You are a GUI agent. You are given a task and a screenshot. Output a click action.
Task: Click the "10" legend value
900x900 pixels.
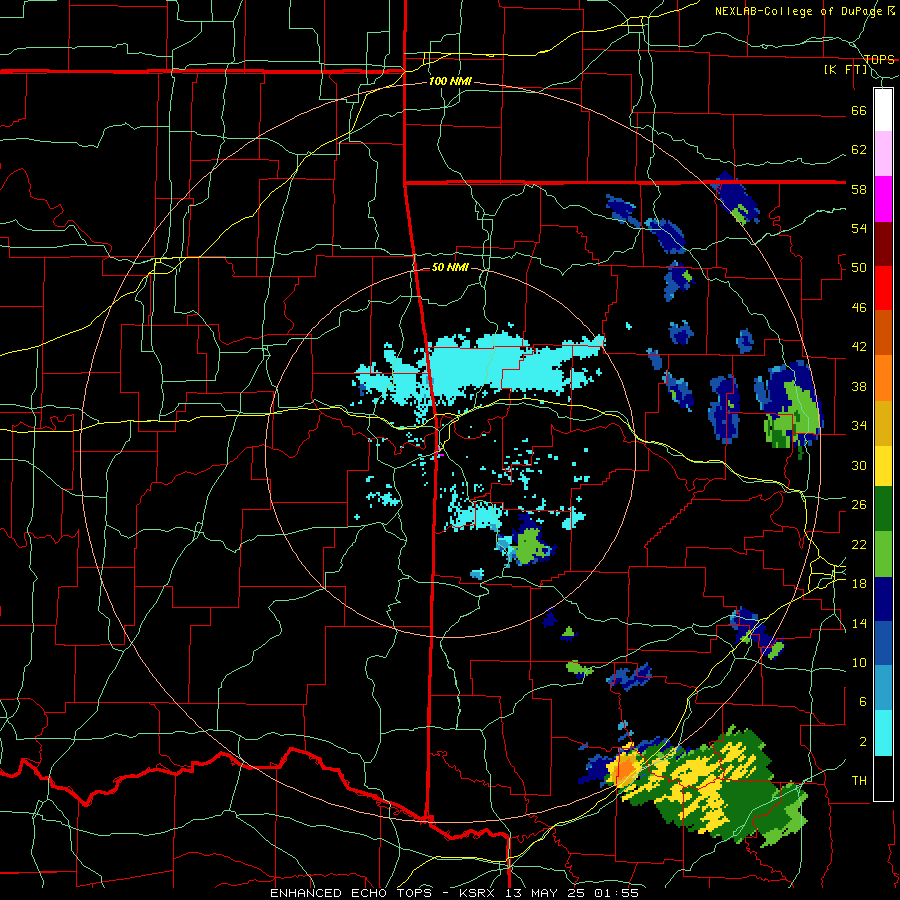(859, 663)
